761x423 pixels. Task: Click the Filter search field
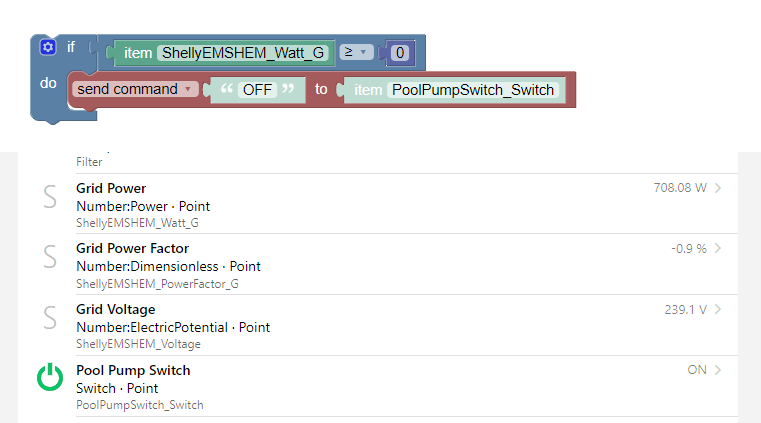(x=300, y=161)
